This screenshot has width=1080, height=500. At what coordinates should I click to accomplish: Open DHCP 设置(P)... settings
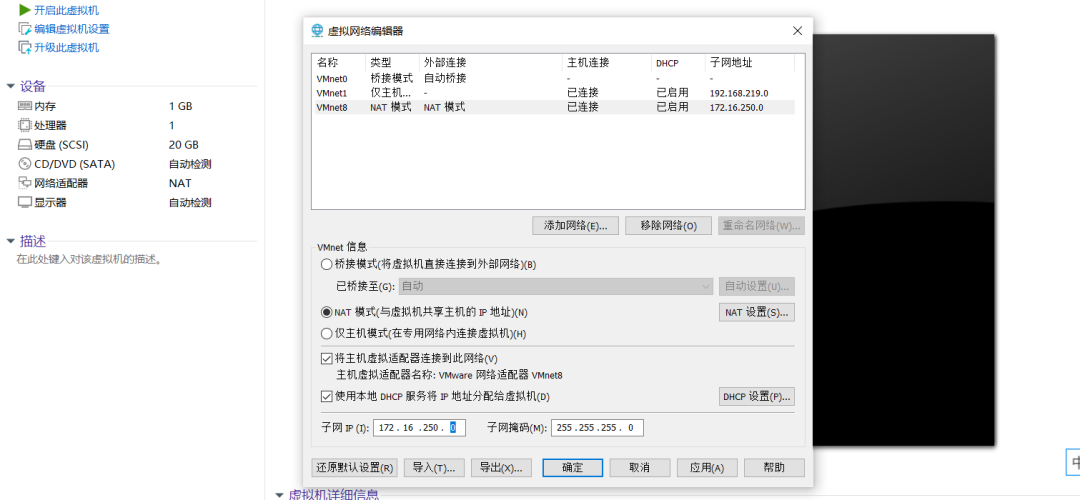tap(757, 397)
